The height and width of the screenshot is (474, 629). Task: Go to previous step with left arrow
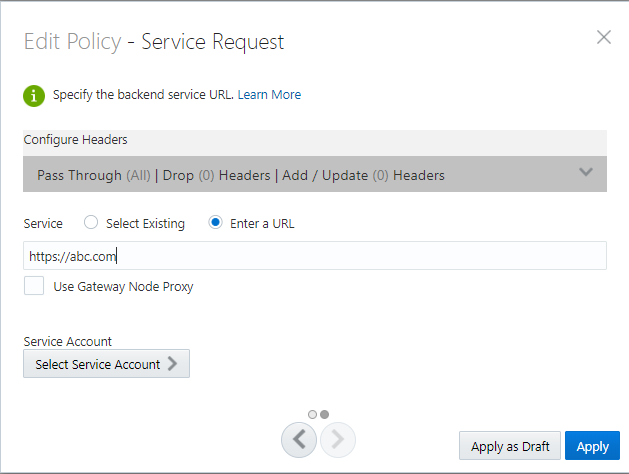point(300,439)
